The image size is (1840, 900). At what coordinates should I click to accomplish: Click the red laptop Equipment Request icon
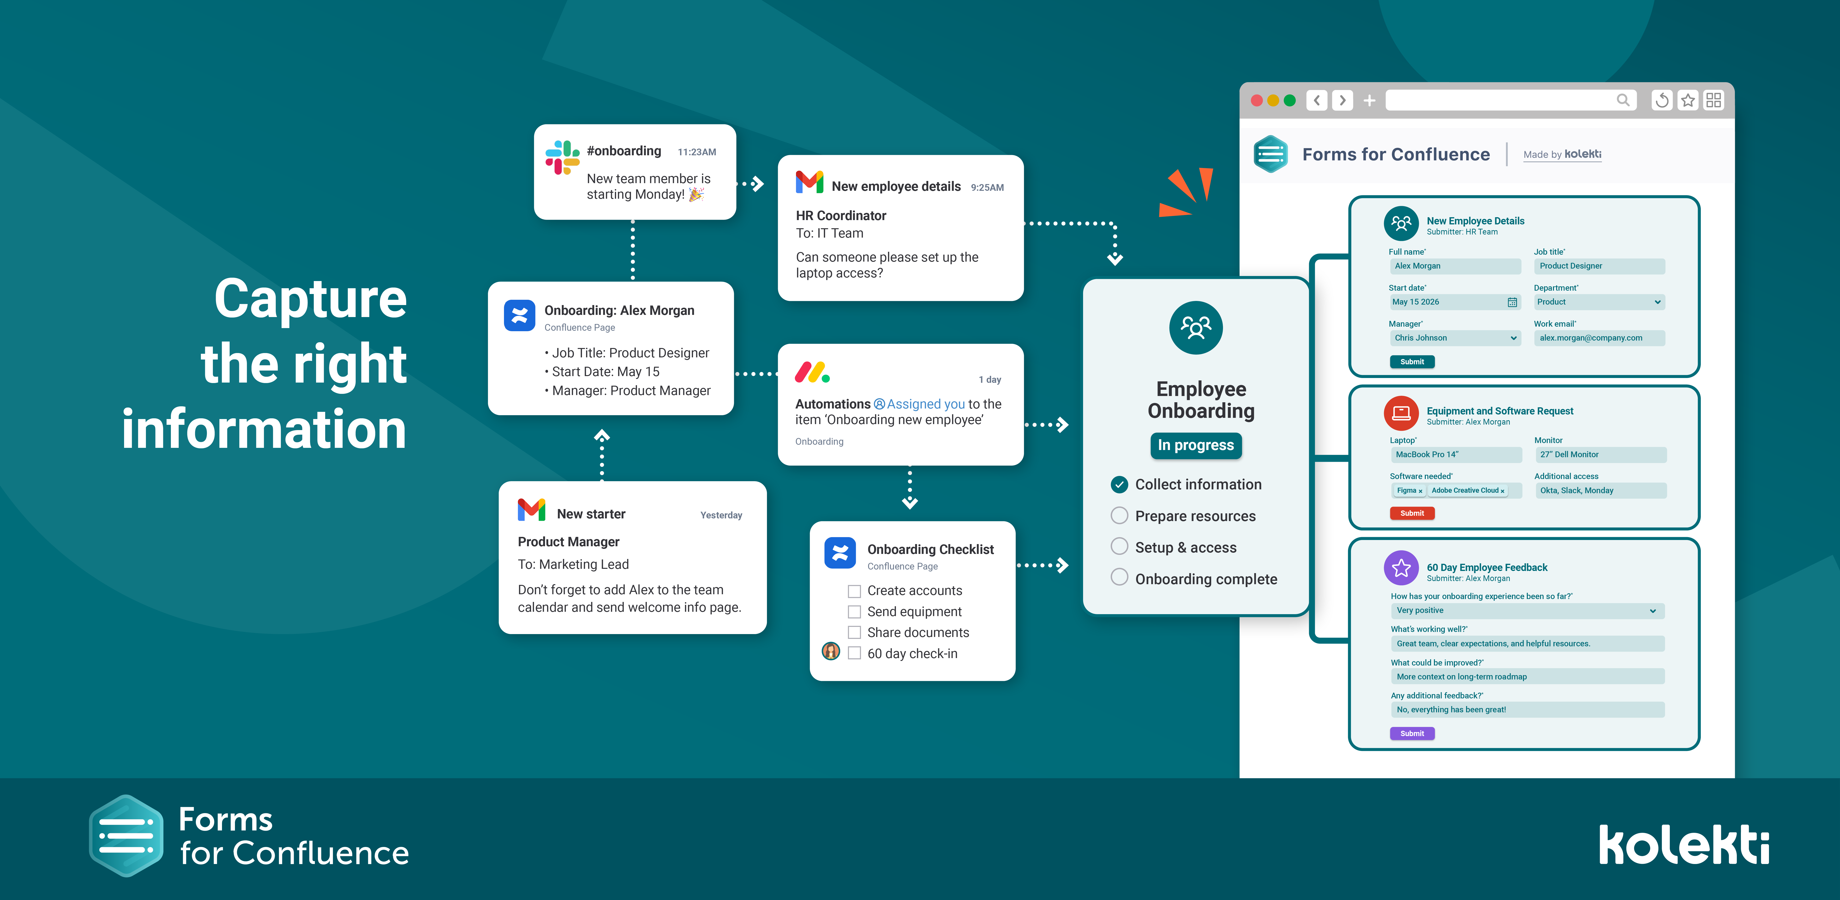pyautogui.click(x=1401, y=413)
